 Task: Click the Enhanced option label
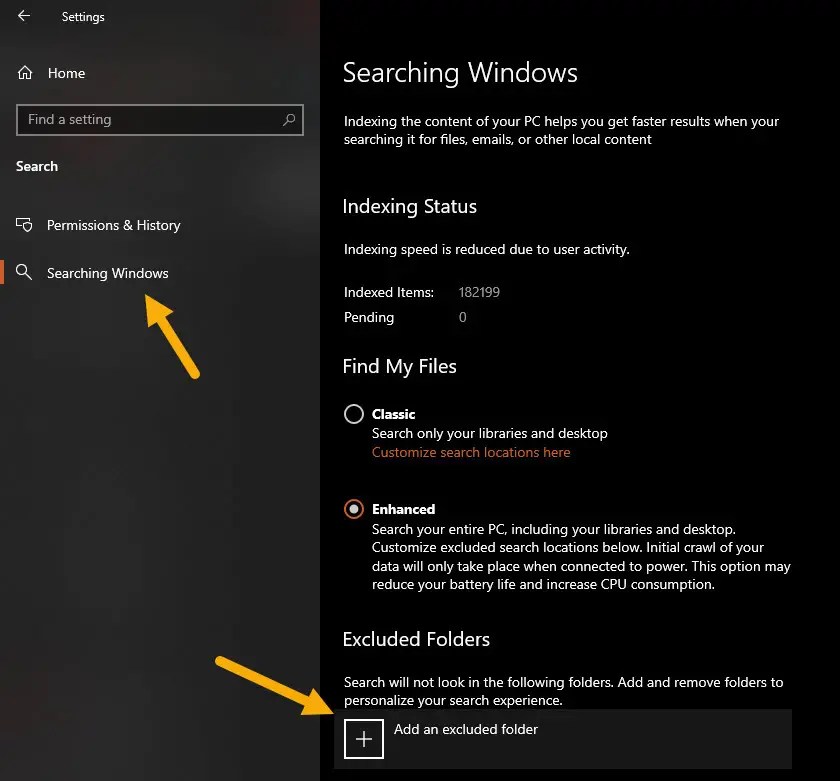403,509
